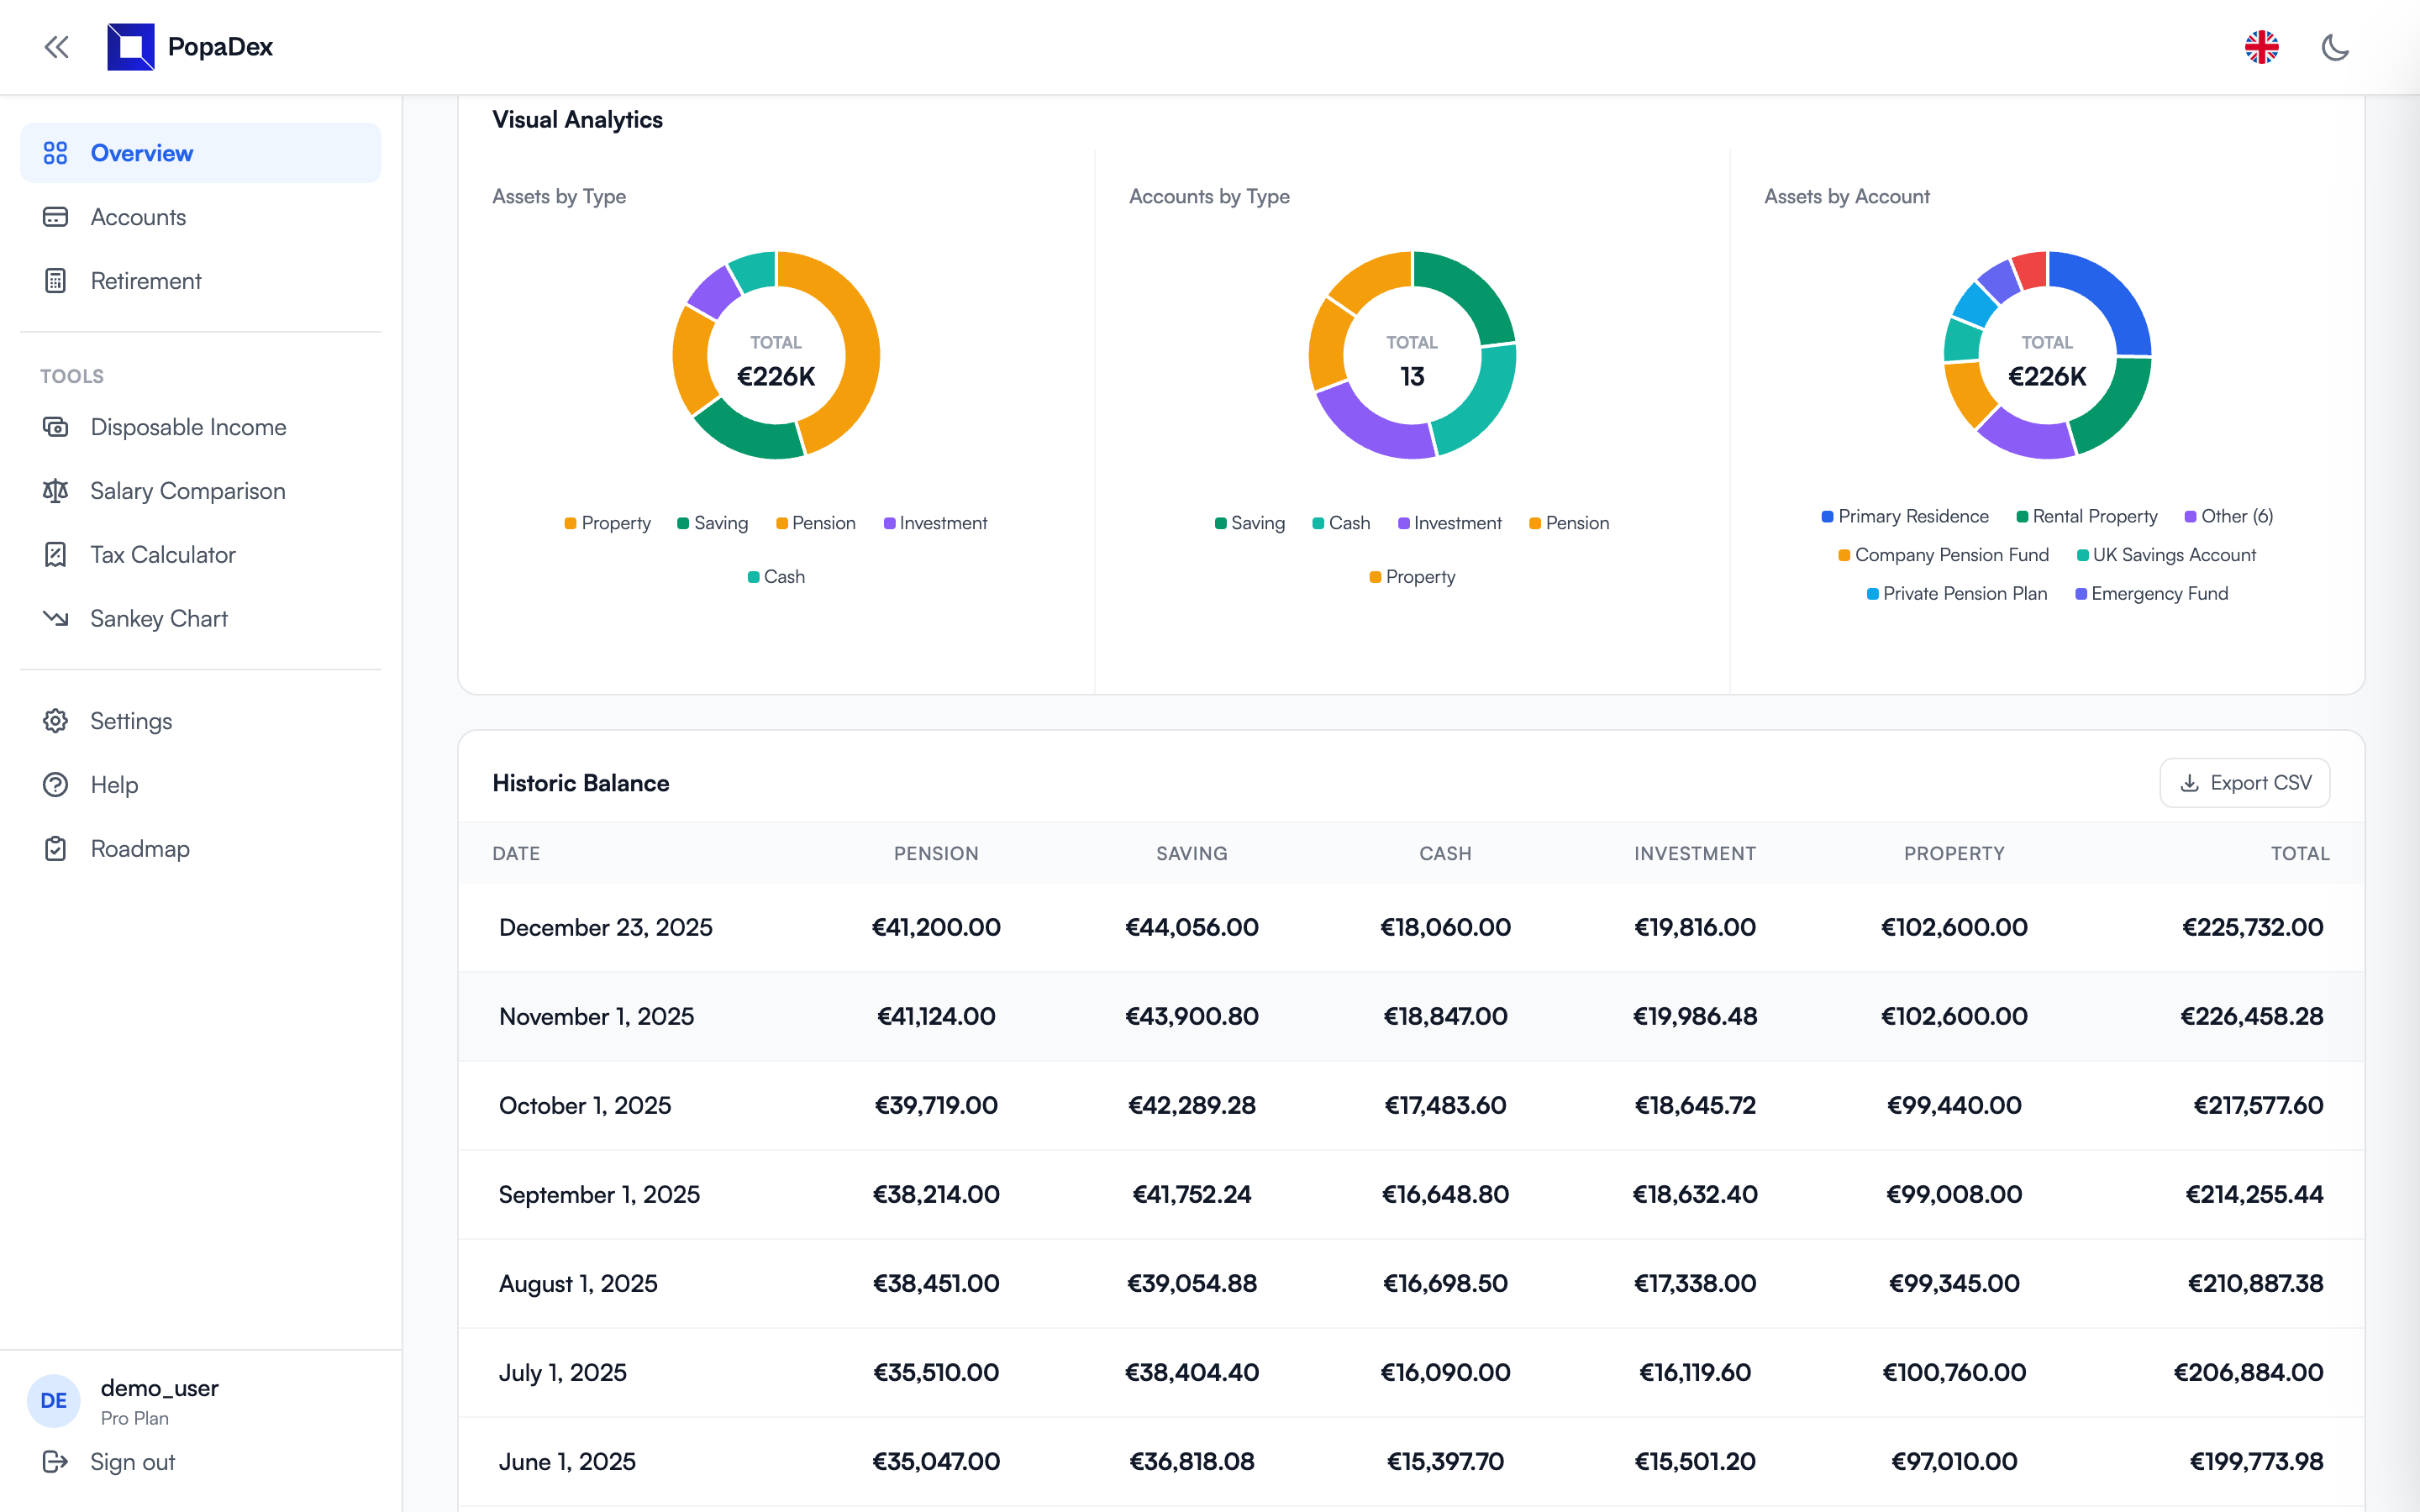Open the UK flag language selector
Screen dimensions: 2420x1512
[x=2263, y=47]
